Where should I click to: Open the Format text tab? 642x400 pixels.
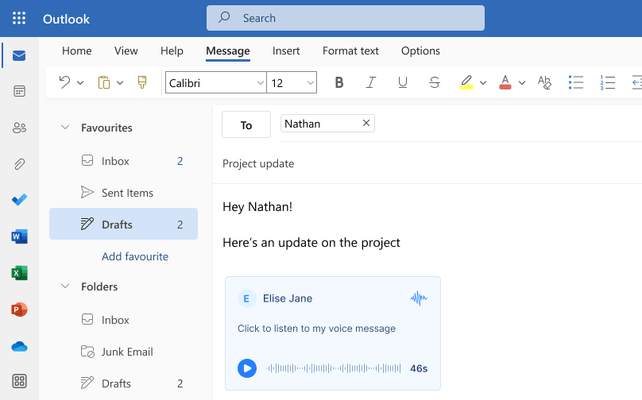pyautogui.click(x=350, y=51)
